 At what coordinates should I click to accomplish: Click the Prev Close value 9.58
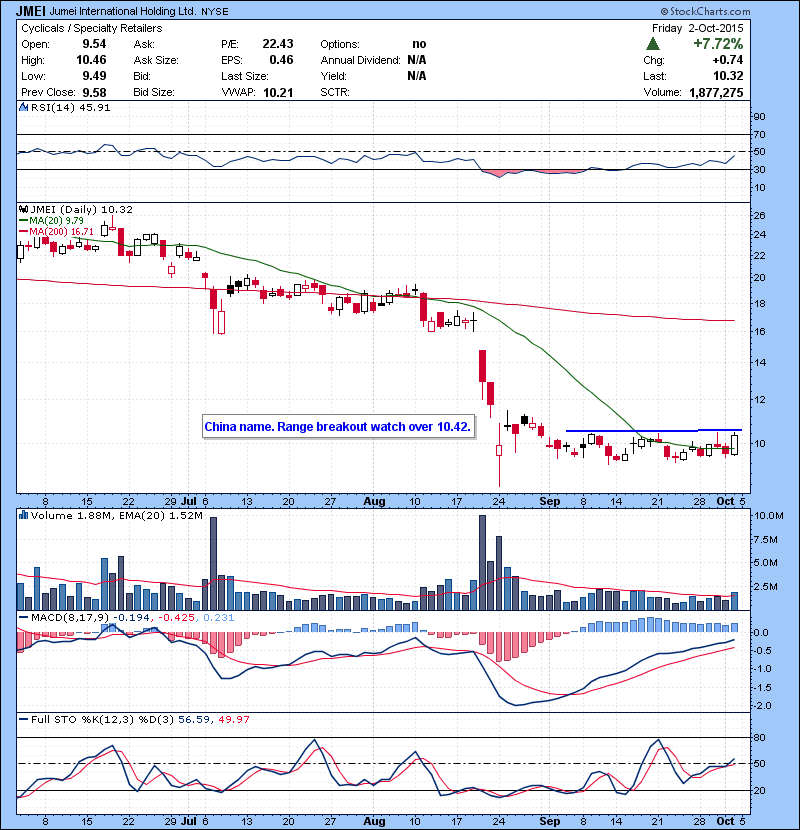pos(94,92)
